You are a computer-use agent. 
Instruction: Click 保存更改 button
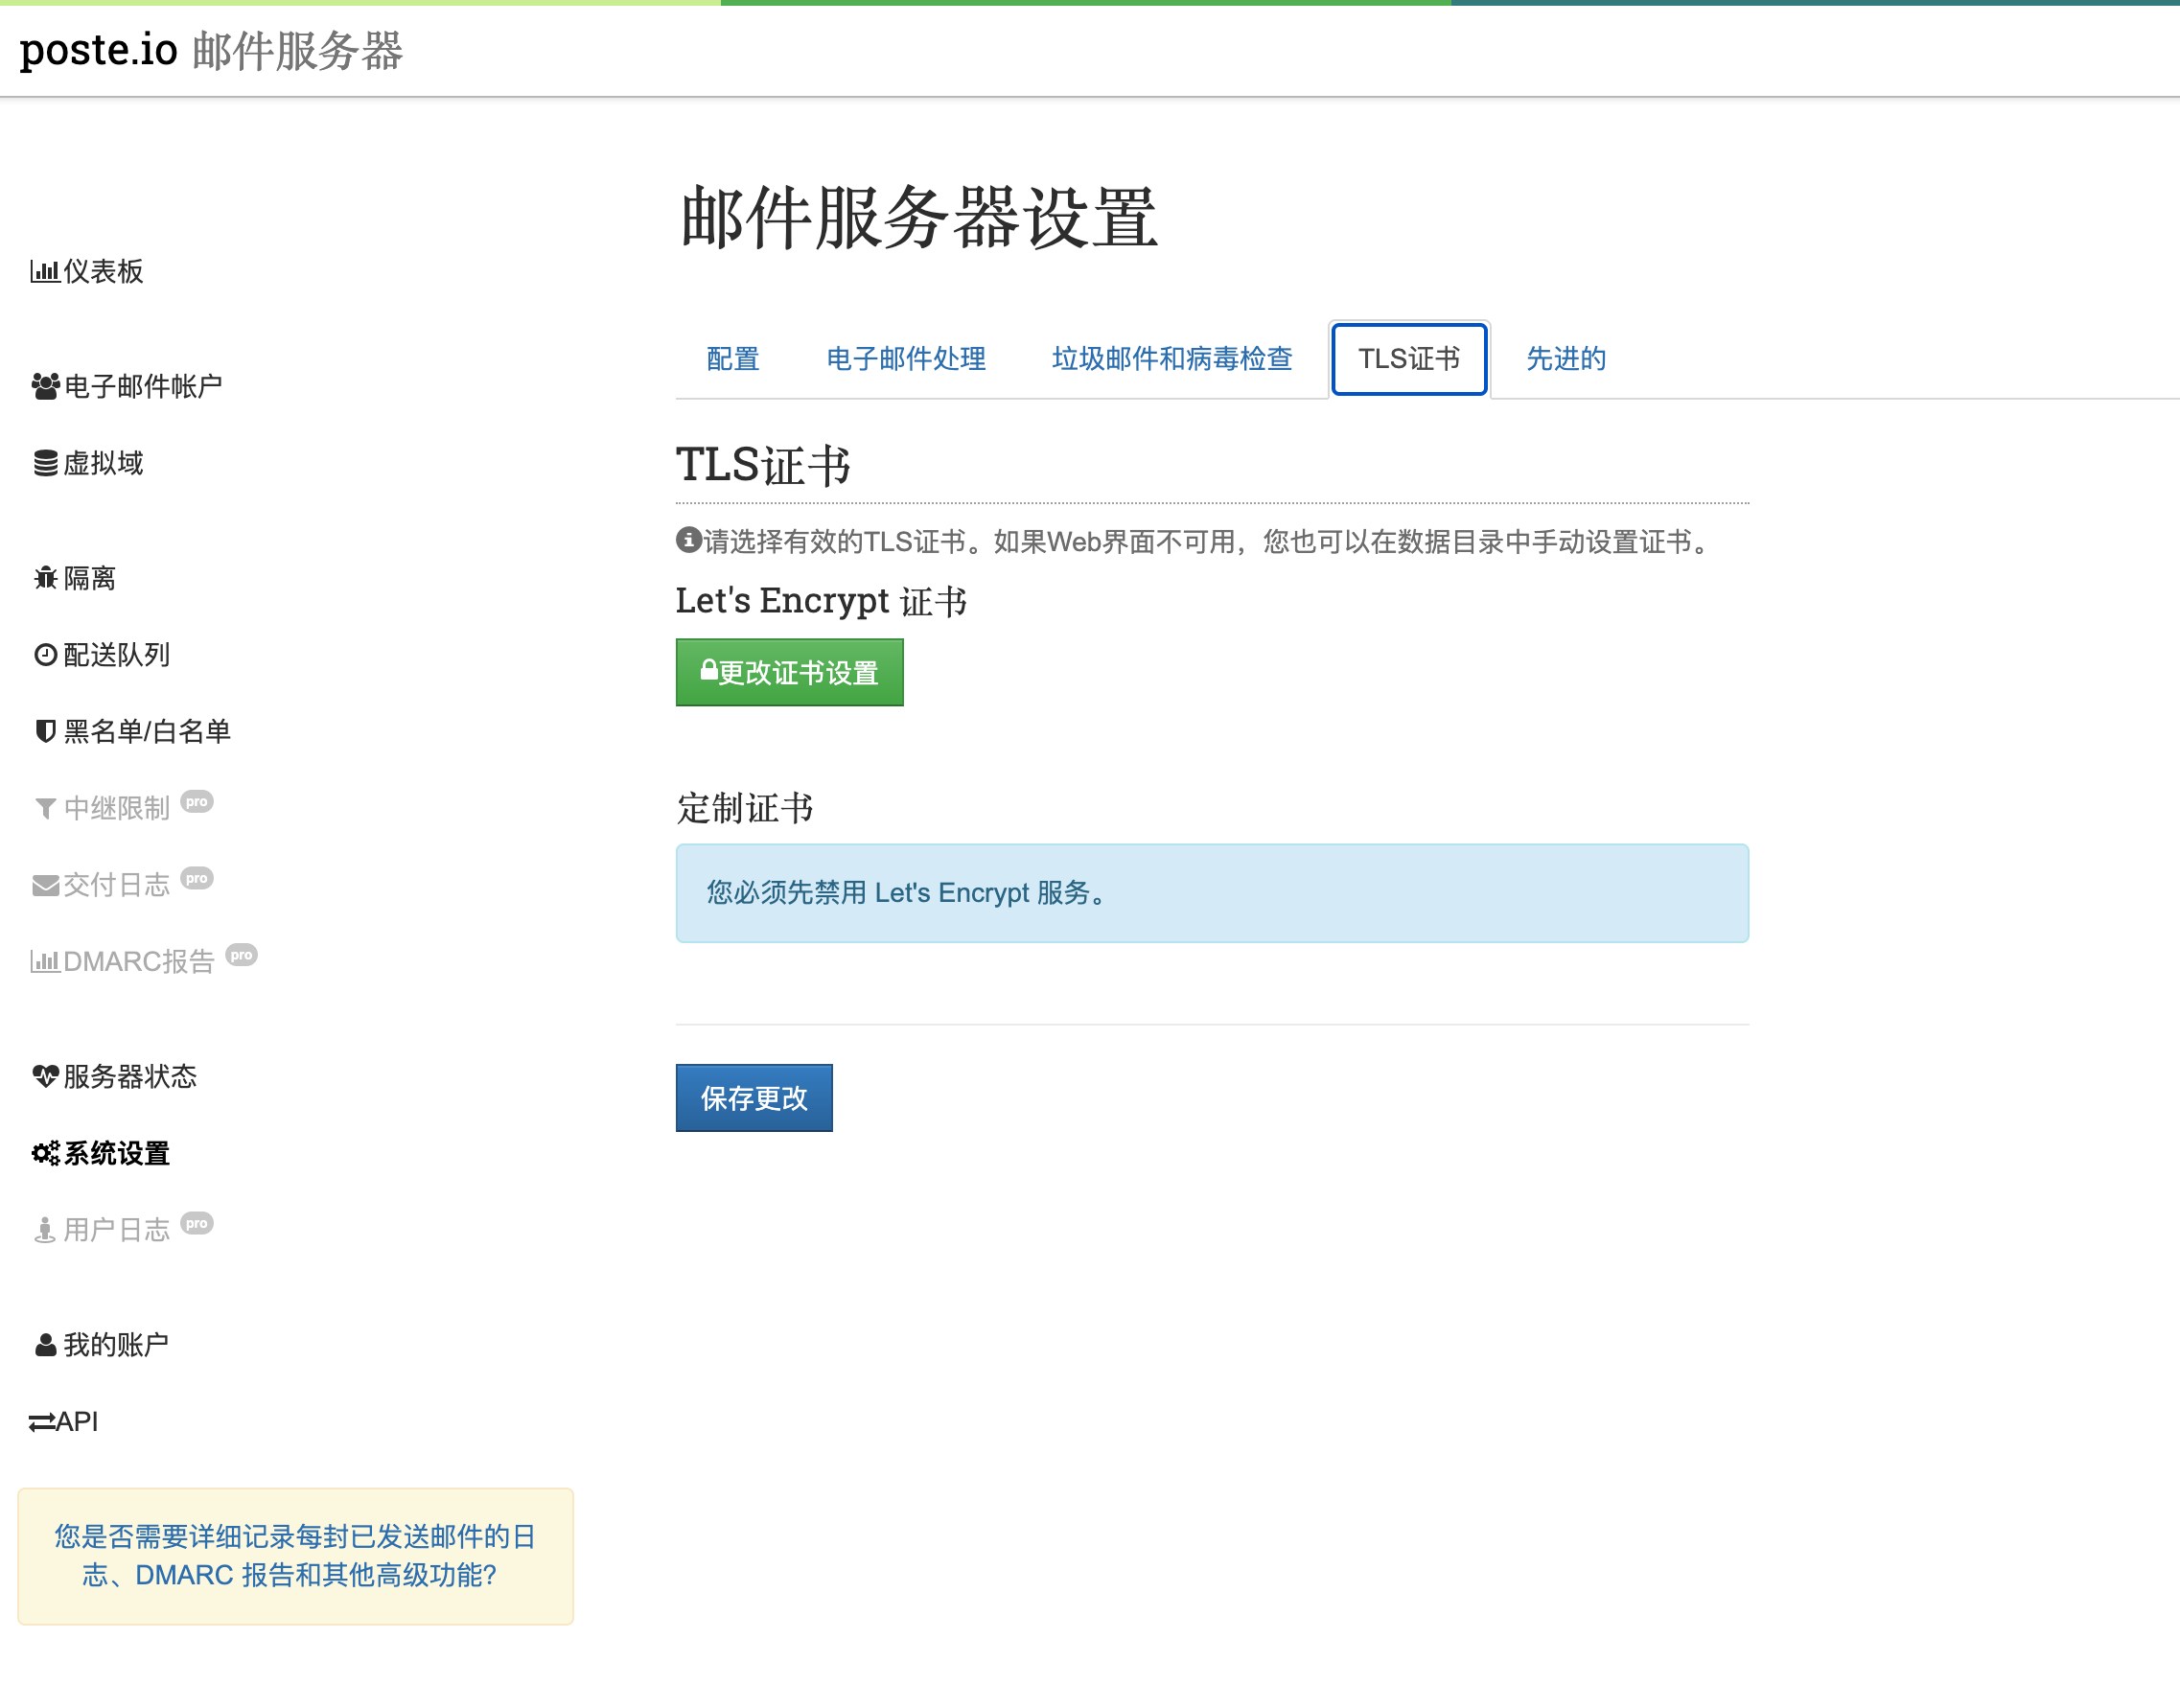754,1098
